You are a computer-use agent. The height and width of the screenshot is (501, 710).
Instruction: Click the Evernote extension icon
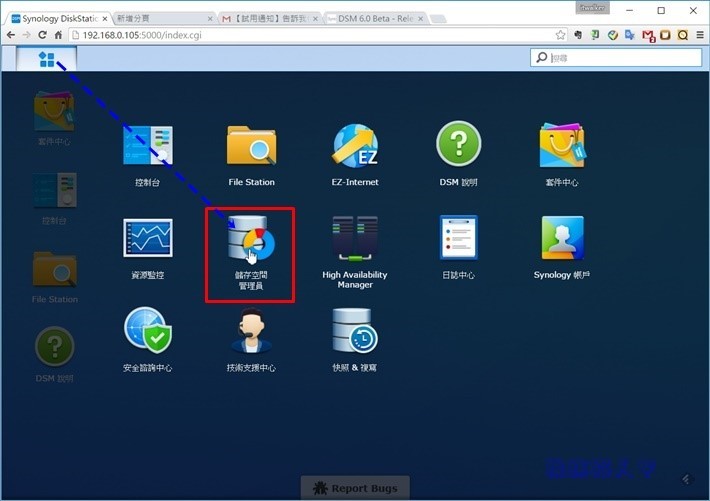coord(578,35)
